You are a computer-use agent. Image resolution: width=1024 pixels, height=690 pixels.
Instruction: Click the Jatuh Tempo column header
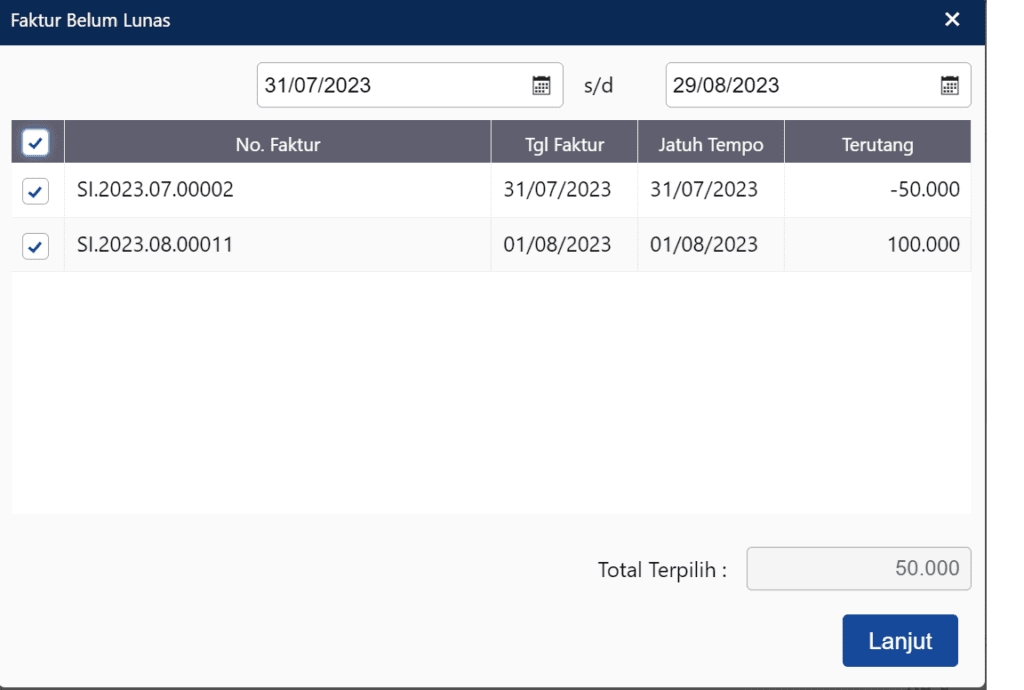point(710,144)
